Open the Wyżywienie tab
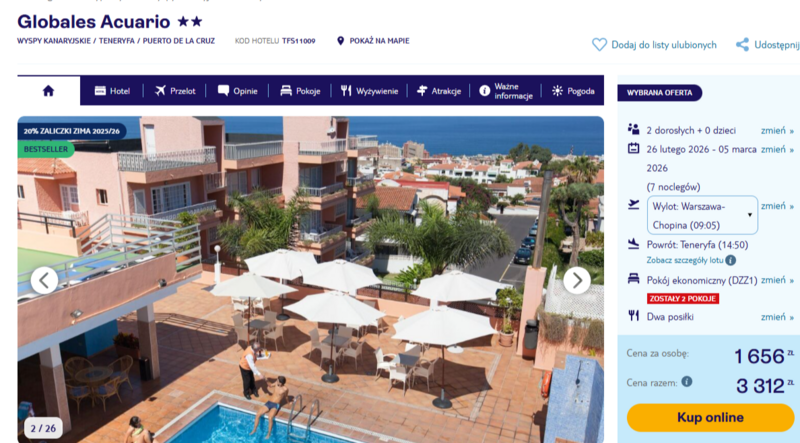Viewport: 800px width, 443px height. click(369, 91)
